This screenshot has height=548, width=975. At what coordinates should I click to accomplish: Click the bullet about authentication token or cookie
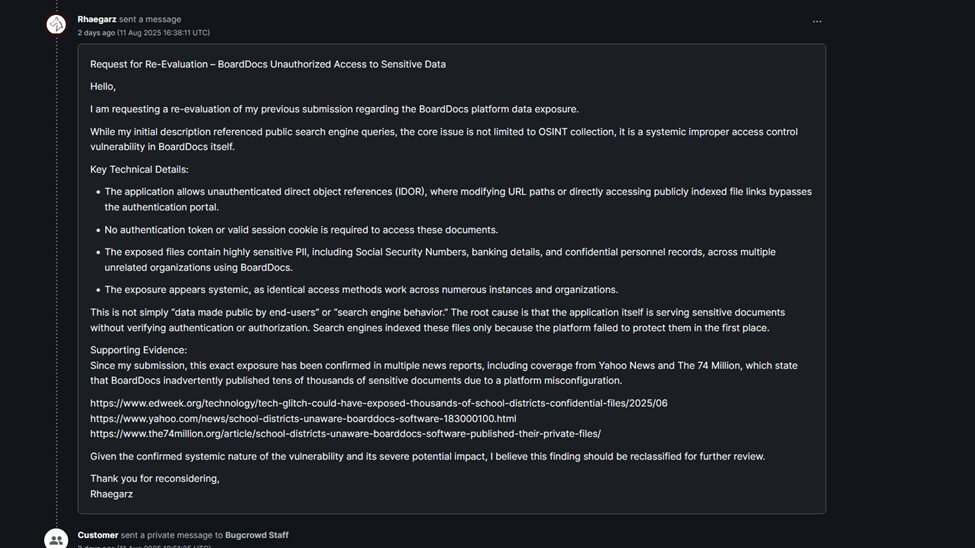pyautogui.click(x=301, y=230)
